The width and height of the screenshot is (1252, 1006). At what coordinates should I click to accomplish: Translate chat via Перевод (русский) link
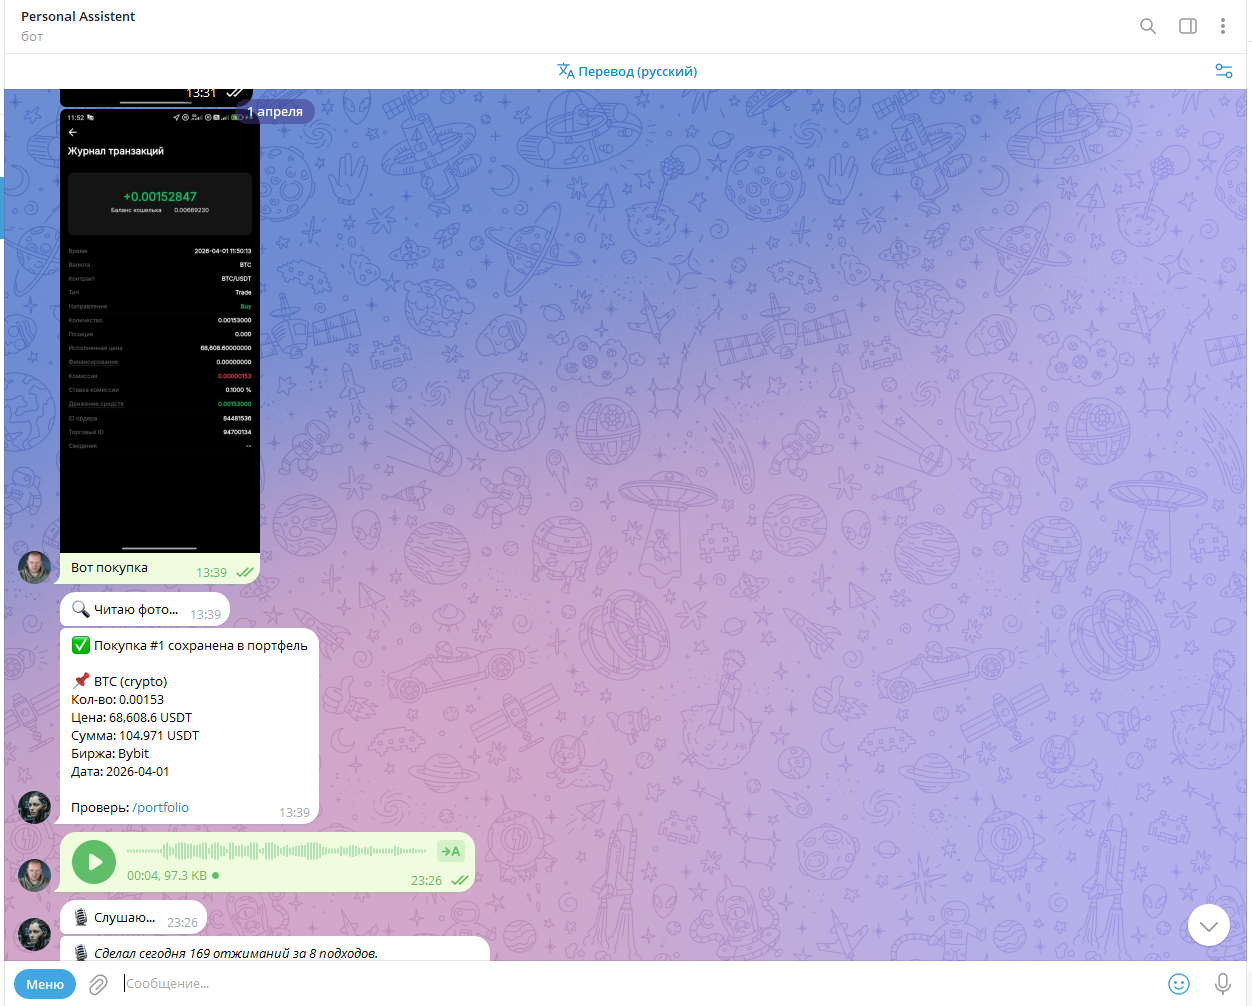627,71
